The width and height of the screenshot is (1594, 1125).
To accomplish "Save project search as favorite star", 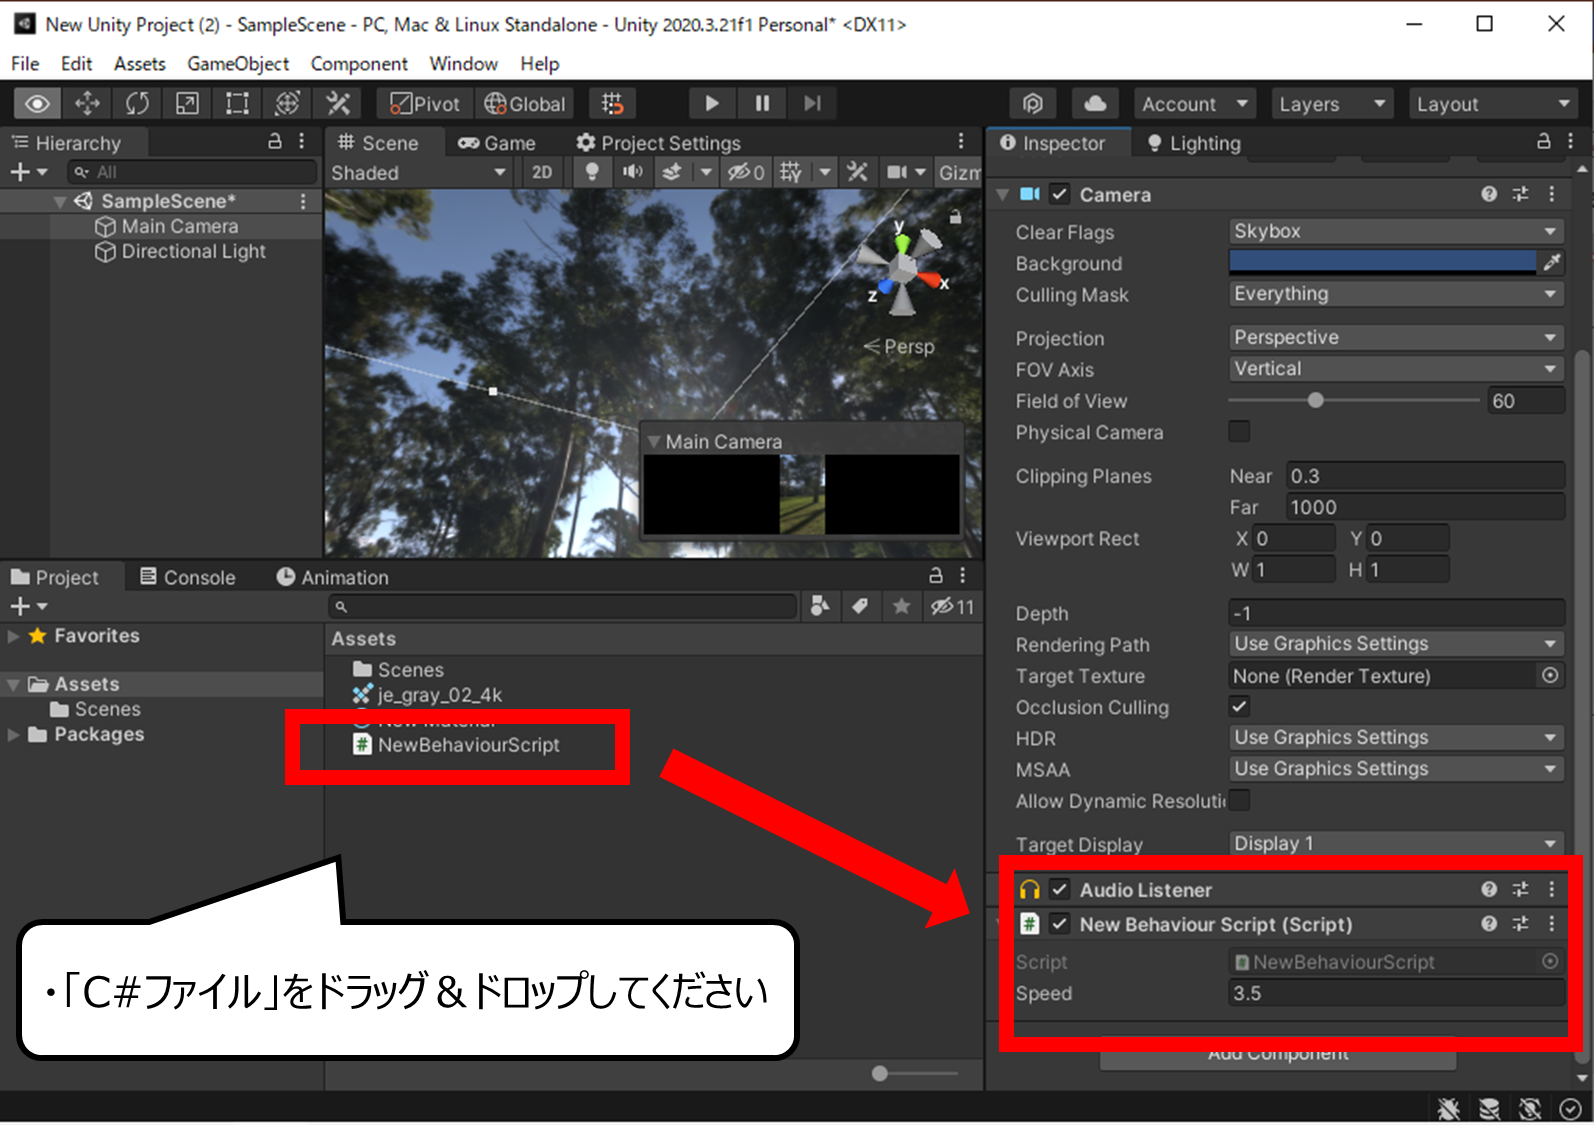I will click(901, 606).
